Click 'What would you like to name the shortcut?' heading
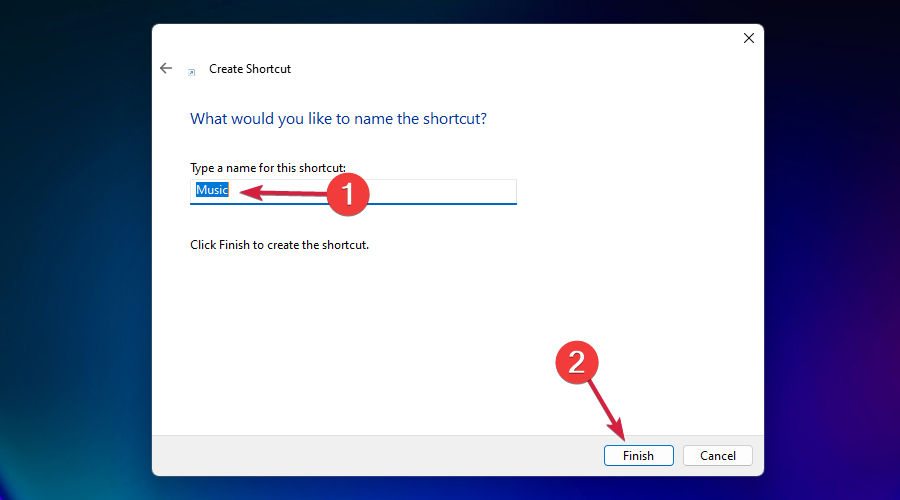The width and height of the screenshot is (900, 500). click(x=338, y=119)
